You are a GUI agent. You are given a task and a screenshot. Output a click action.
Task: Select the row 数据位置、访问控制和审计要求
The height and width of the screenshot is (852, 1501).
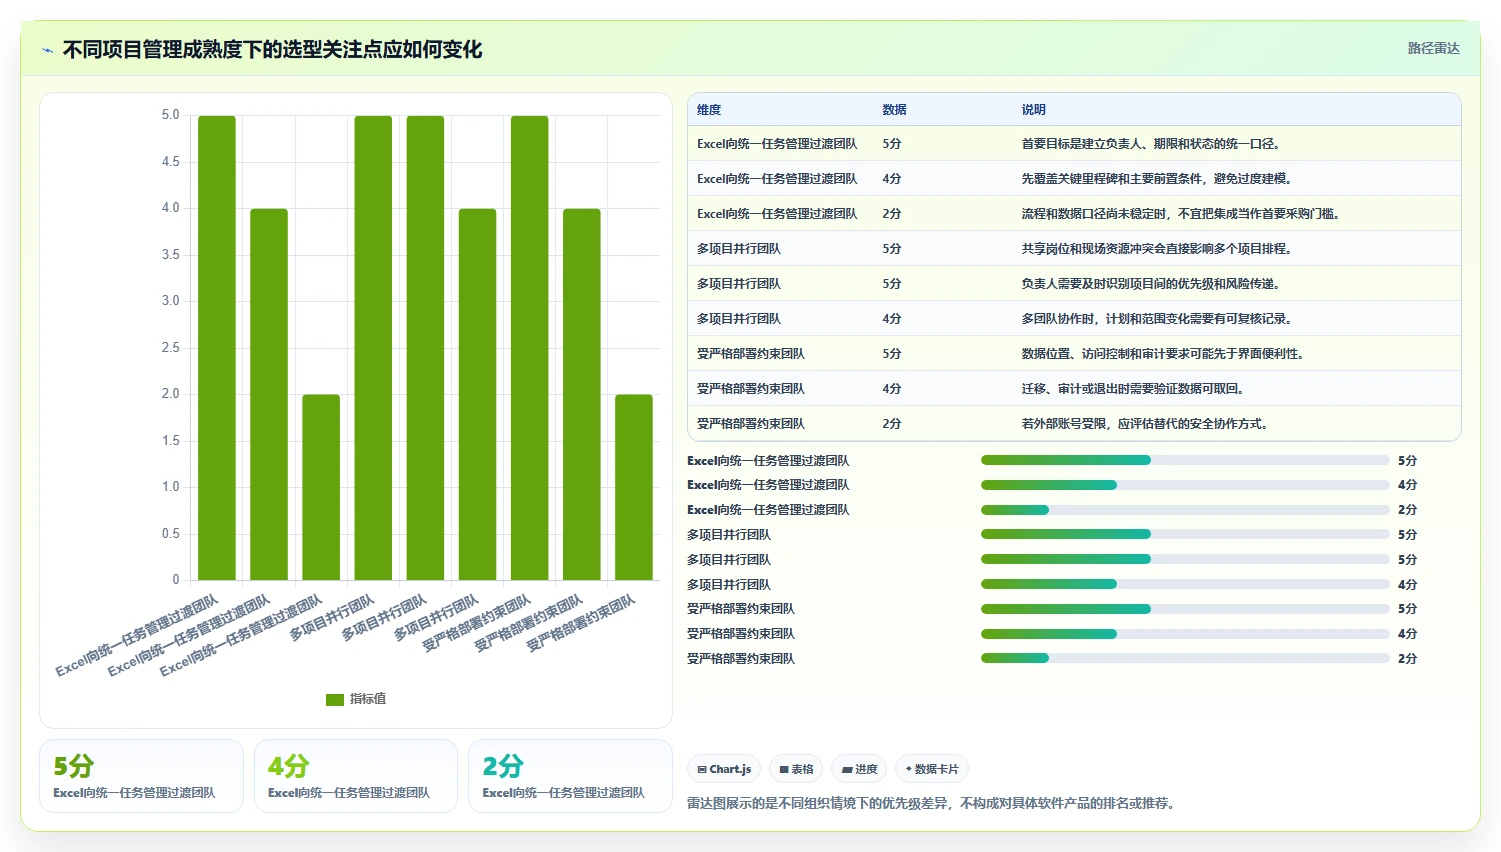click(x=1074, y=354)
